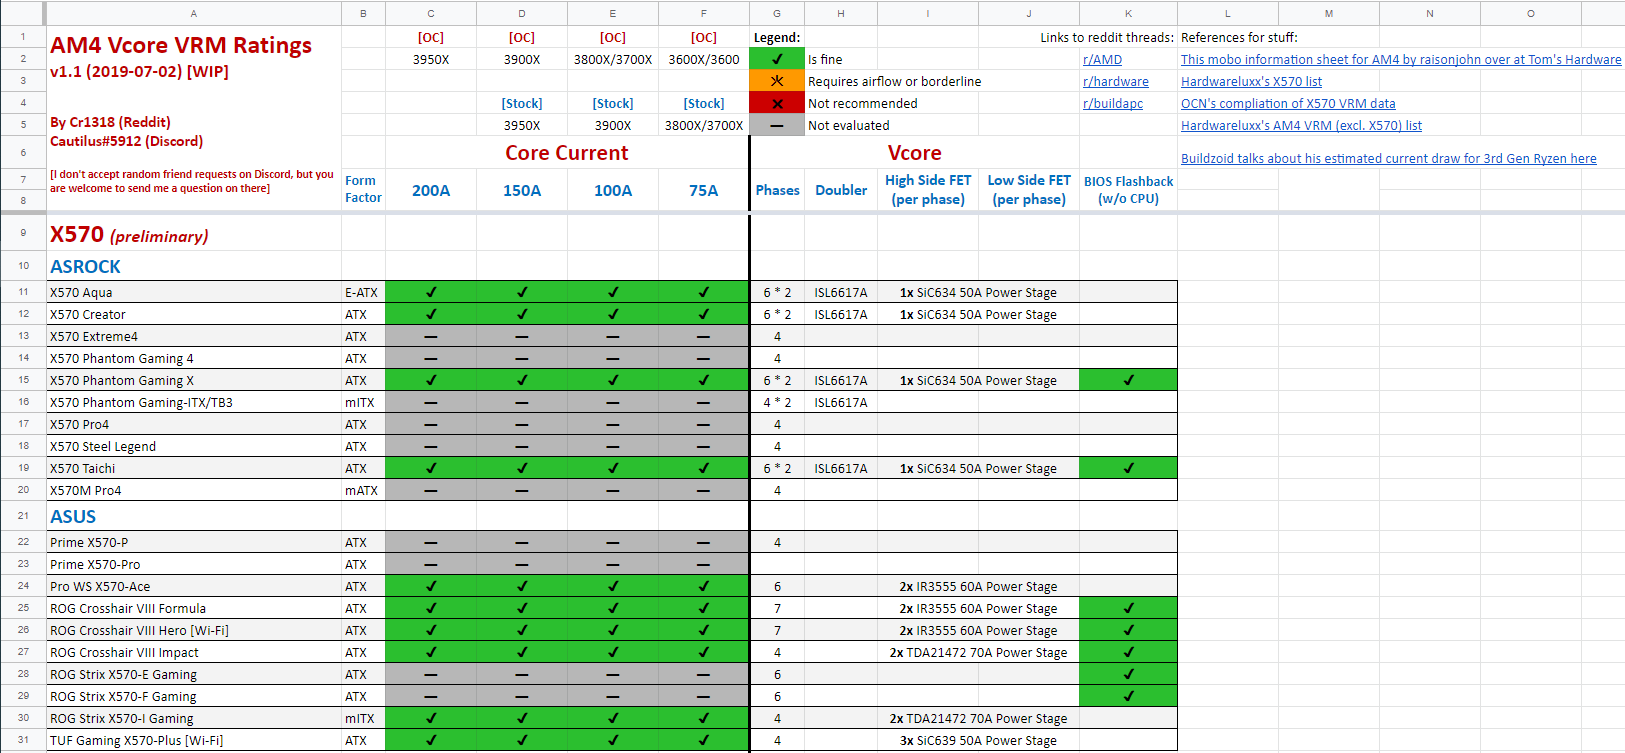Click '3x SiC639 50A Power Stage' cell
The image size is (1625, 753).
978,740
